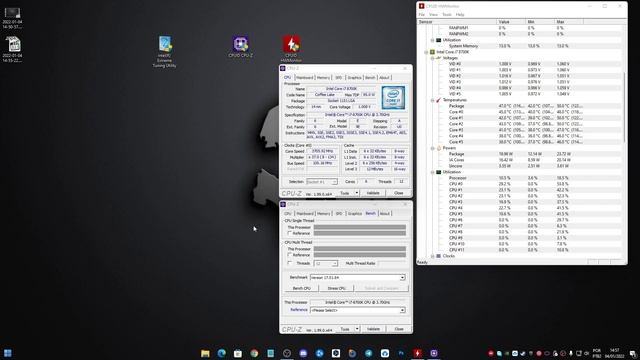Collapse the Temperatures node in HWMonitor
Viewport: 640px width, 360px height.
[432, 100]
